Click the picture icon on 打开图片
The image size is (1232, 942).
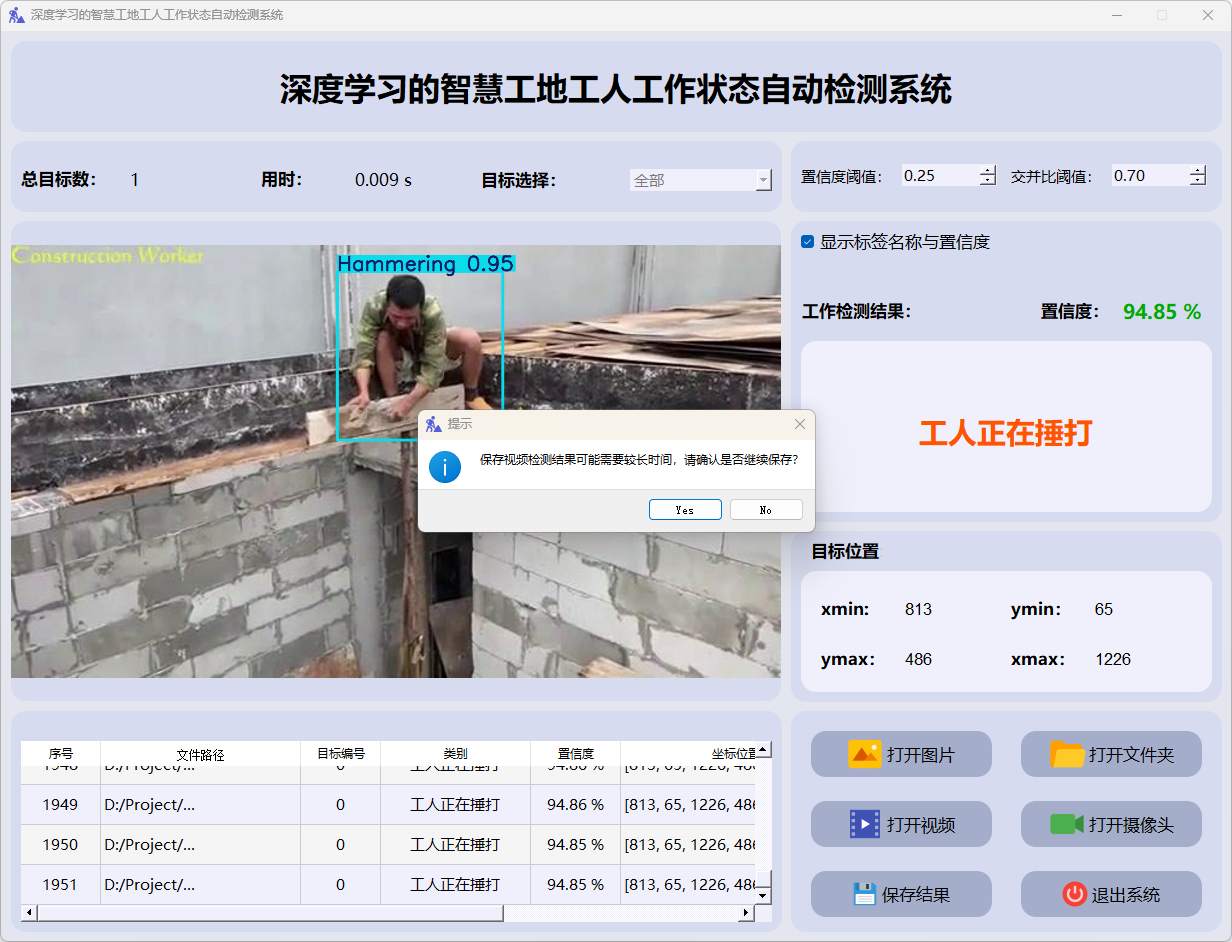click(x=864, y=754)
